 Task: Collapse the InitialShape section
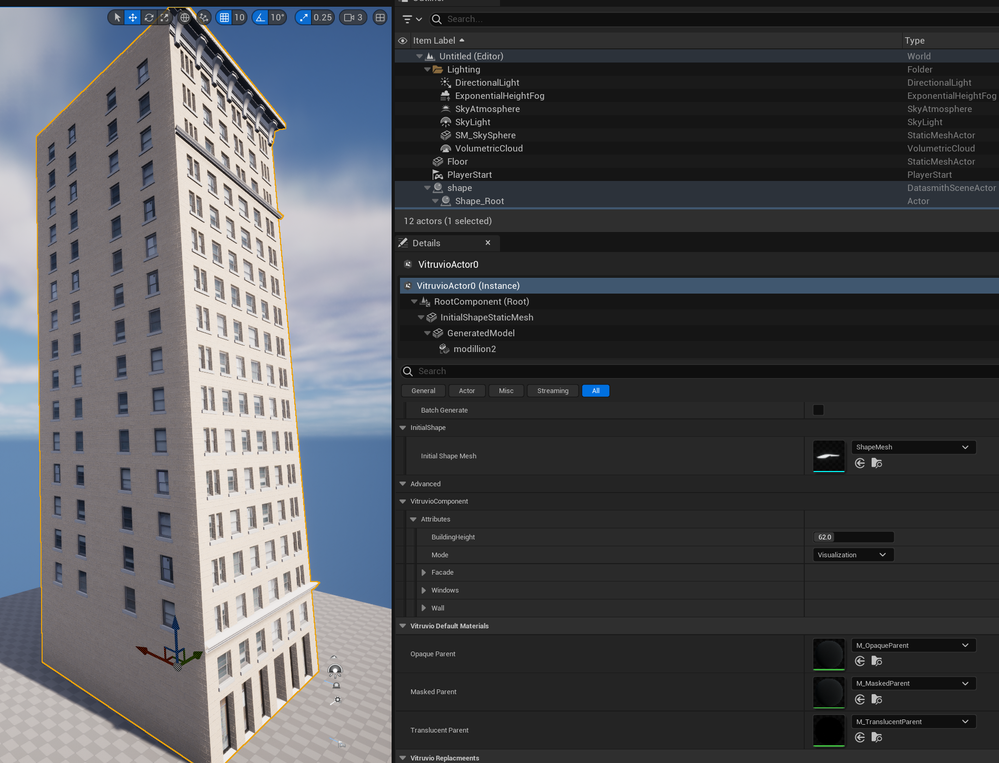(403, 428)
